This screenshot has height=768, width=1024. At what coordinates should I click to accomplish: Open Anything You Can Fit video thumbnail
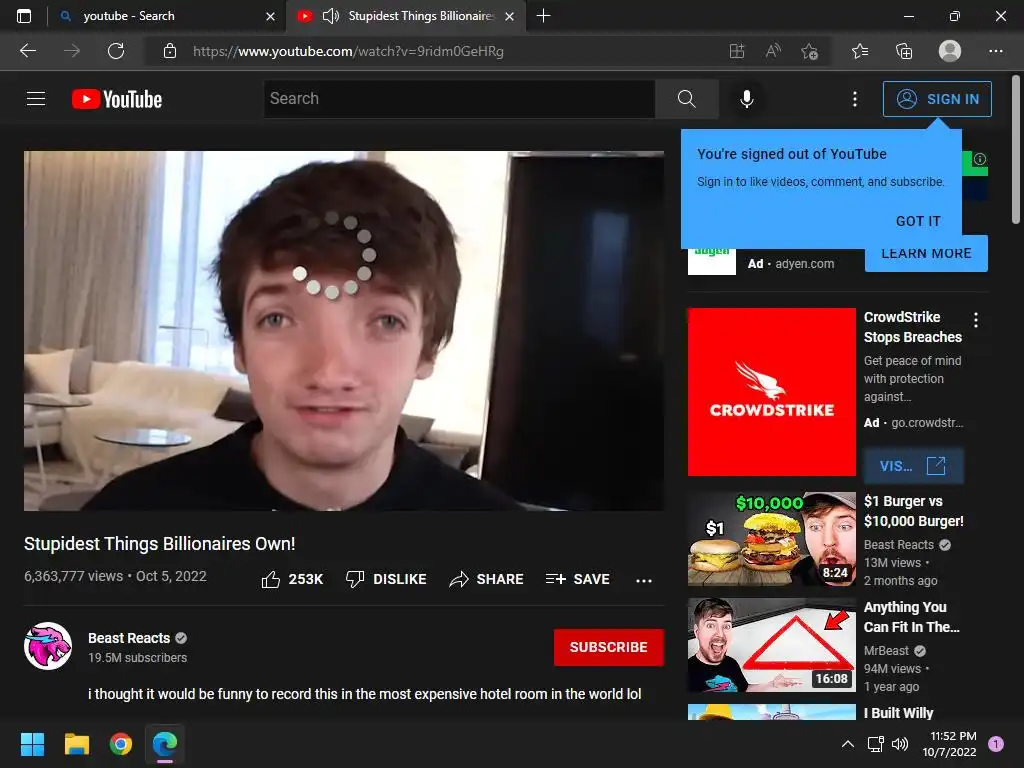pos(771,645)
